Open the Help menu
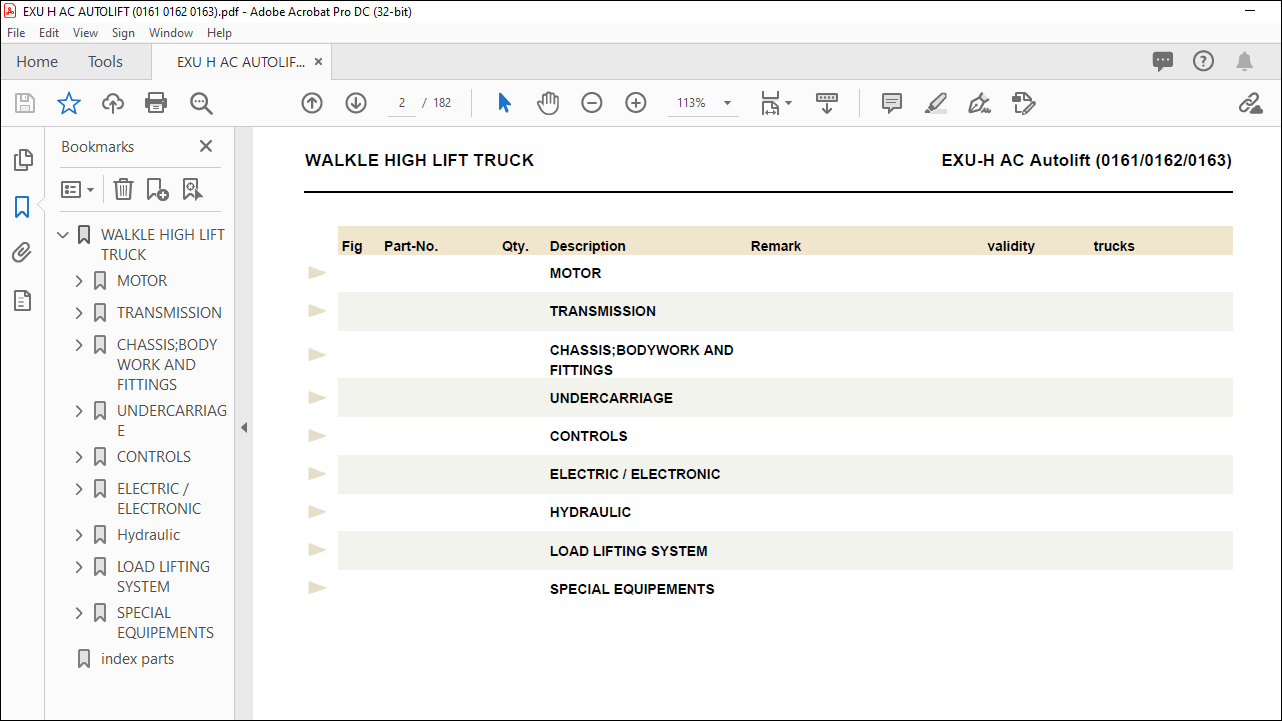 click(x=219, y=33)
